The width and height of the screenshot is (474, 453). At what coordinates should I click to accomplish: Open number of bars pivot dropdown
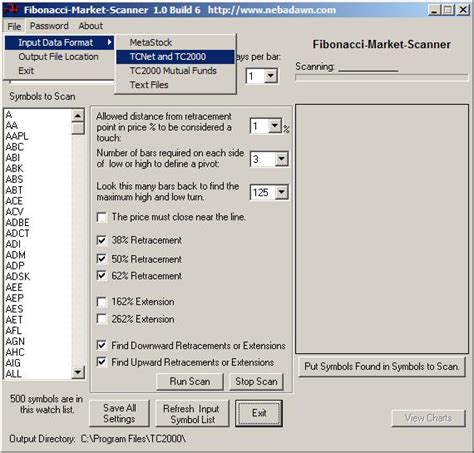(x=282, y=159)
